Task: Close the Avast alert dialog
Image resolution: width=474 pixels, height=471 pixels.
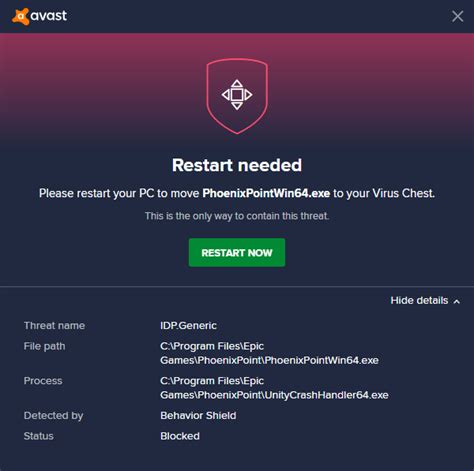Action: (457, 16)
